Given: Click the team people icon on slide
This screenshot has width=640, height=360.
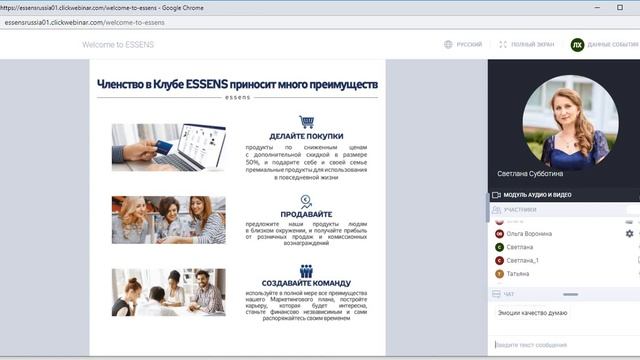Looking at the screenshot, I should point(306,271).
